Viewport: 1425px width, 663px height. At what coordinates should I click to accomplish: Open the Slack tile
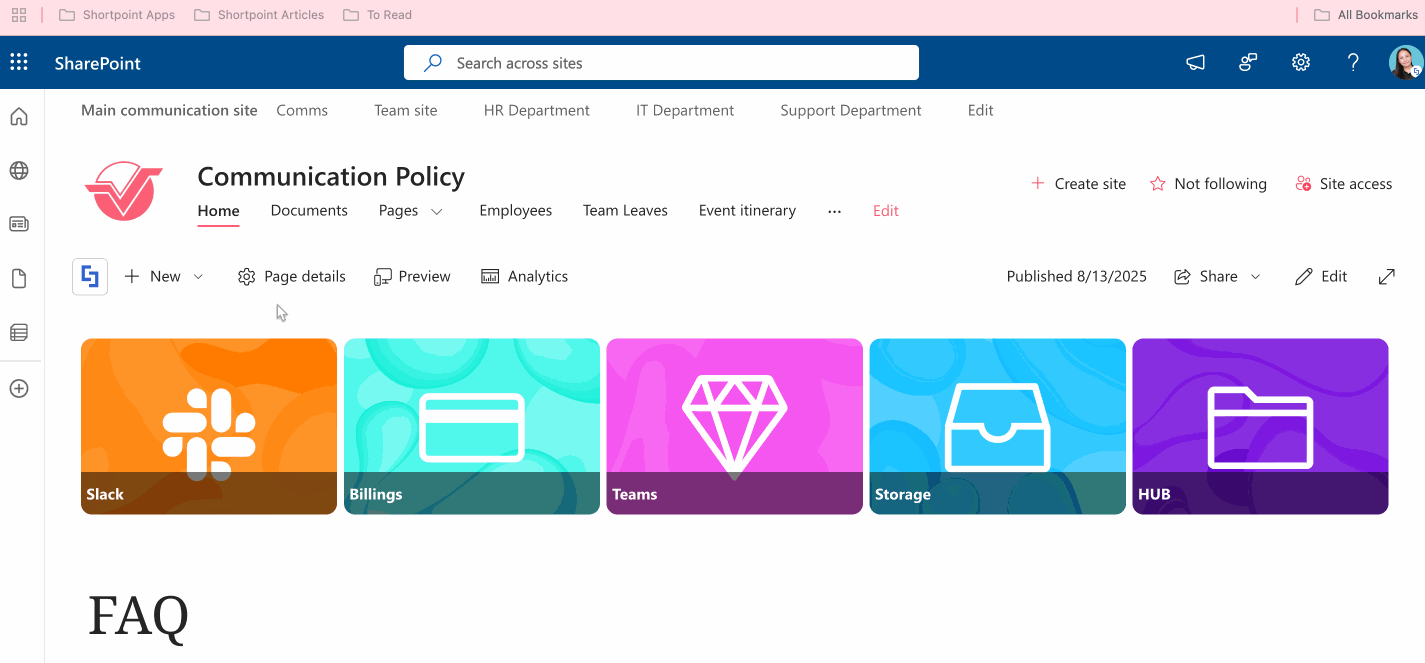(209, 426)
